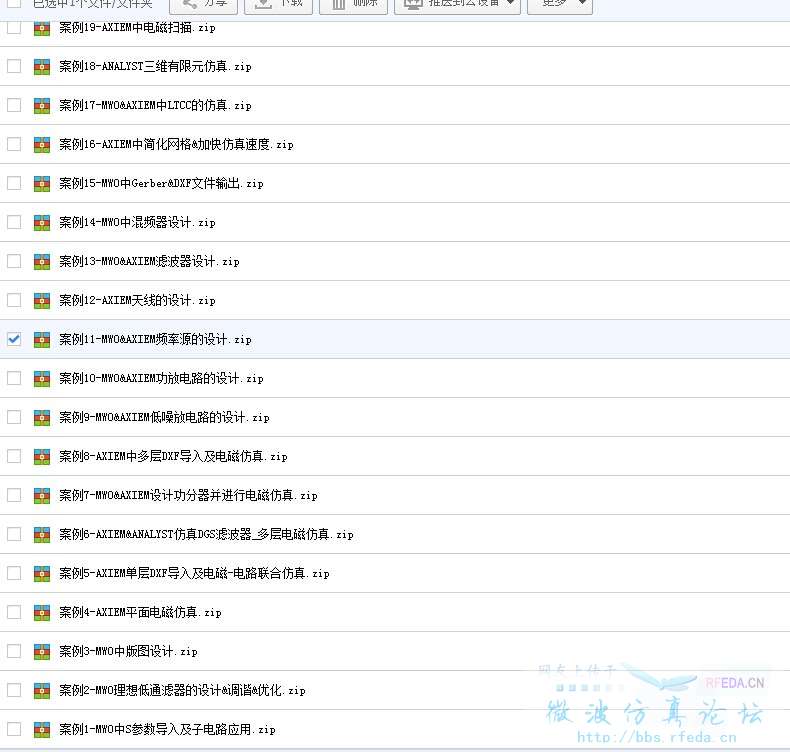
Task: Click file name 案例7-MWO&AXIEM设计功分器并进行电磁仿真.zip
Action: point(188,495)
